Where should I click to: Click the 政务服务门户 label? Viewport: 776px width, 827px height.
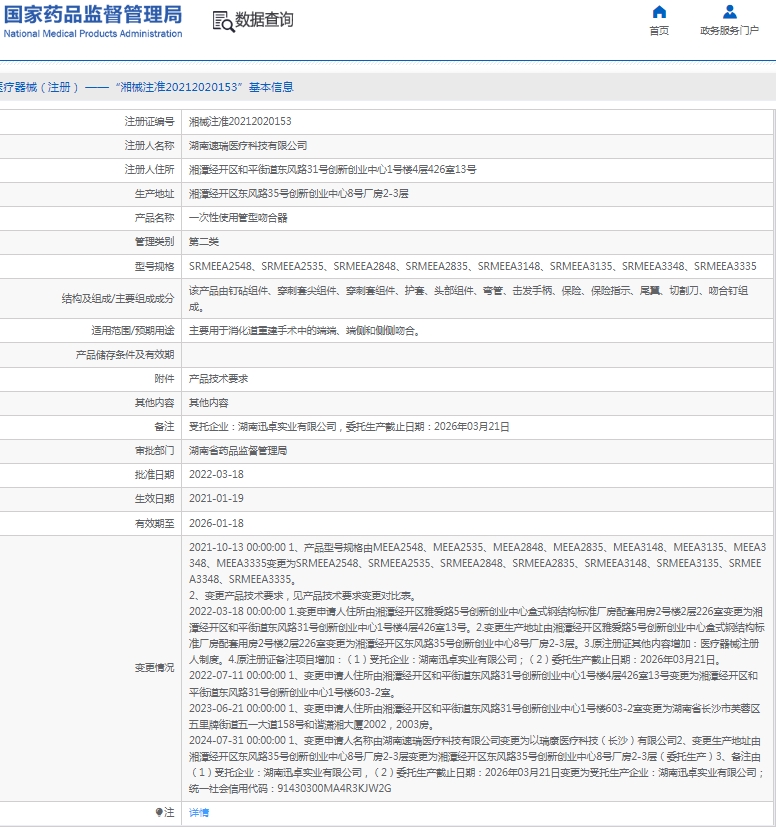coord(730,31)
